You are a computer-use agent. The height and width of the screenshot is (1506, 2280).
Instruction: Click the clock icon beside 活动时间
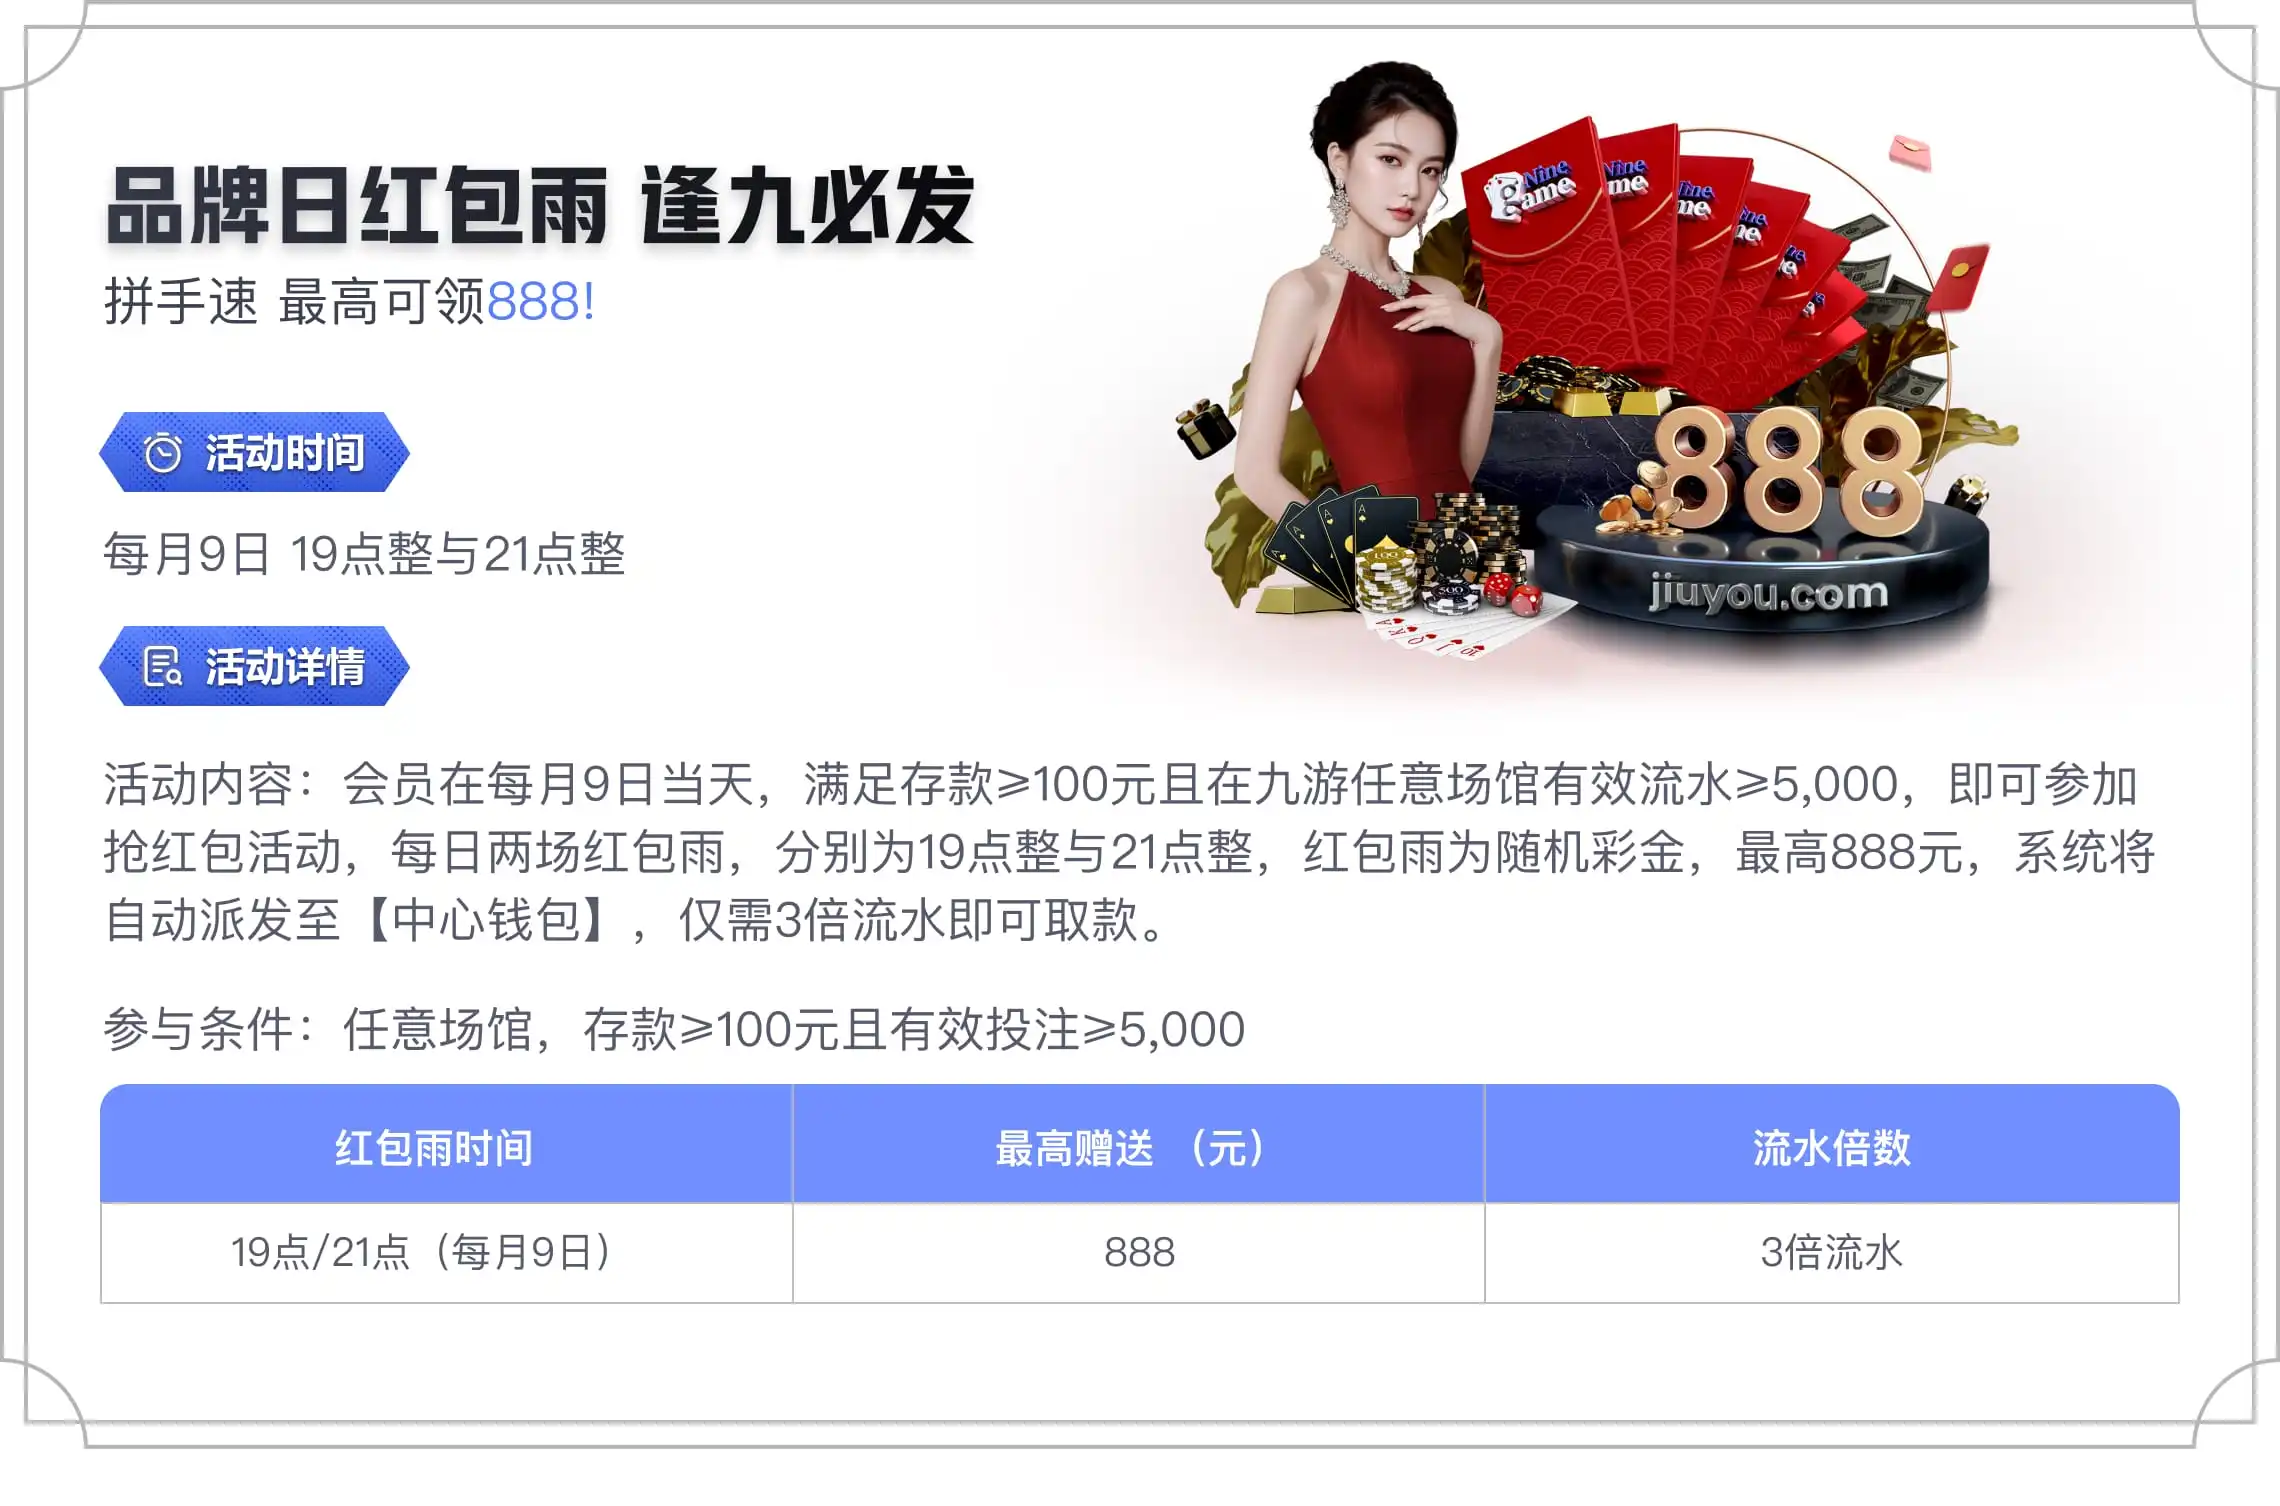pos(163,453)
